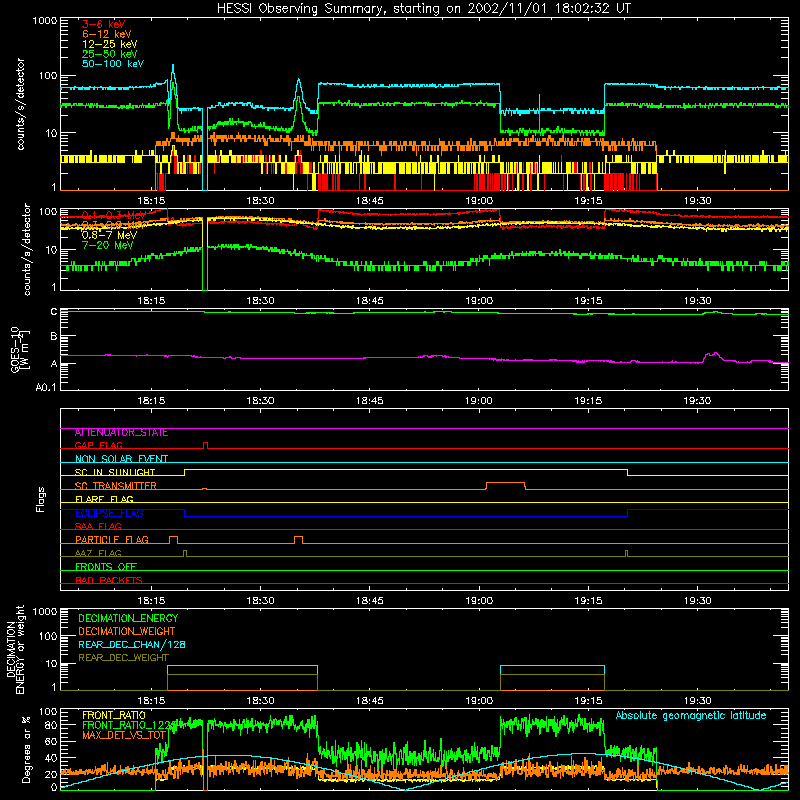Click the 'DECIMATION_WEIGHT' legend label

click(127, 632)
